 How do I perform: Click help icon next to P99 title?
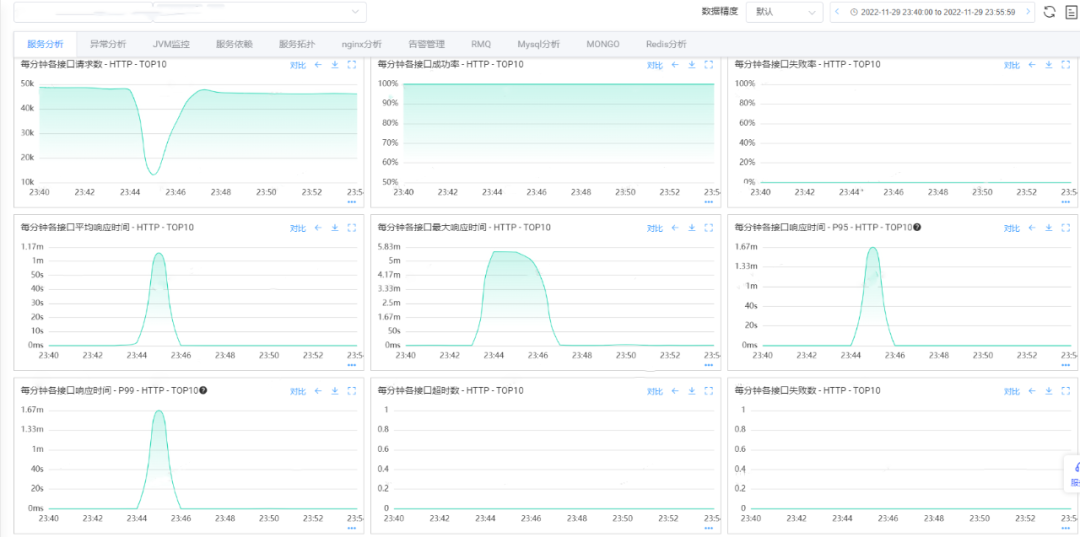point(203,390)
